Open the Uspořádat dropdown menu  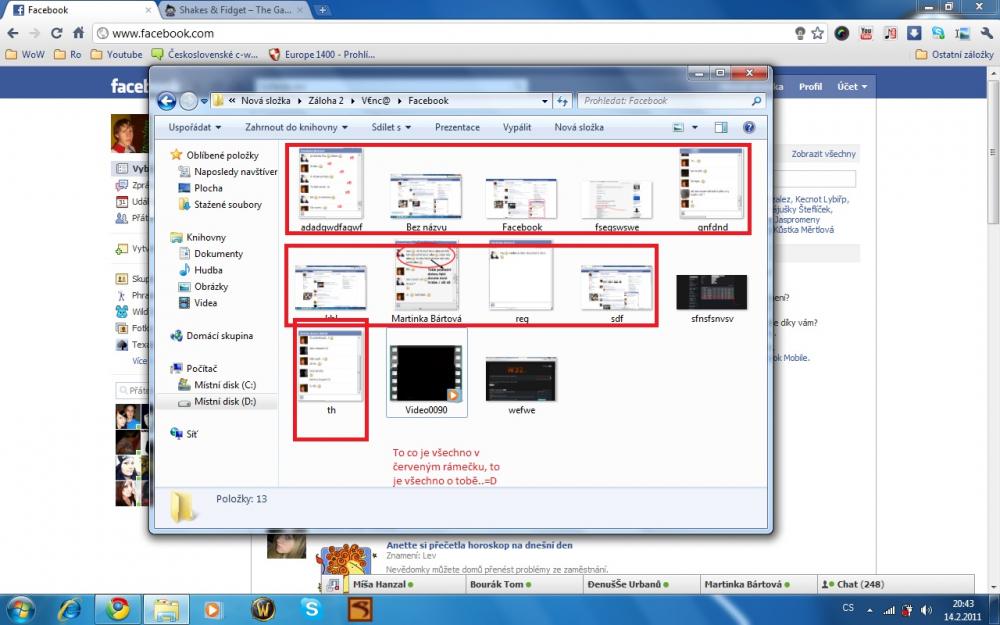[x=195, y=128]
